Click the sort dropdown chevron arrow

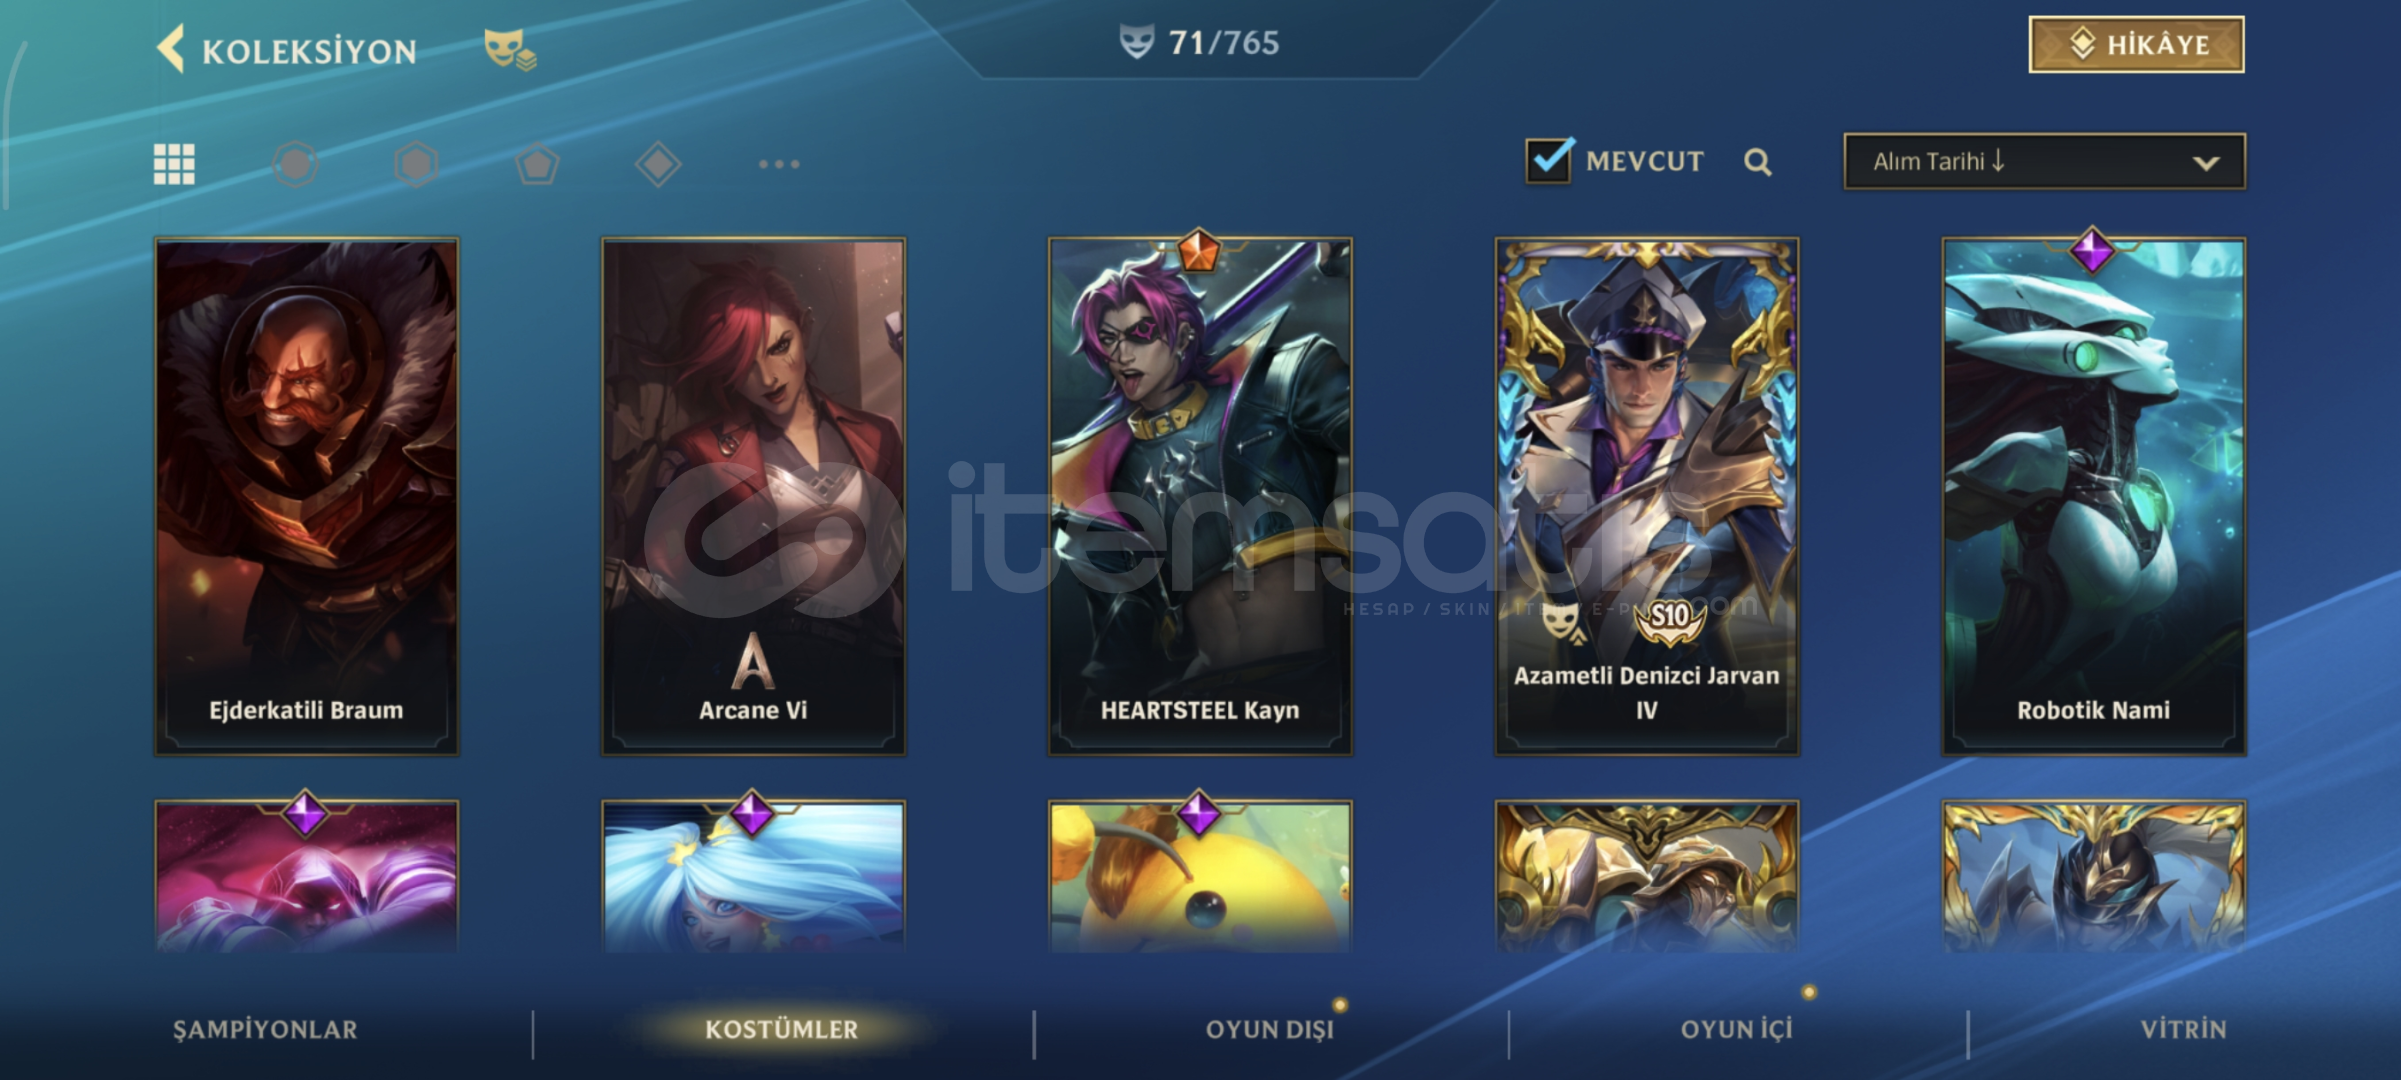2206,163
